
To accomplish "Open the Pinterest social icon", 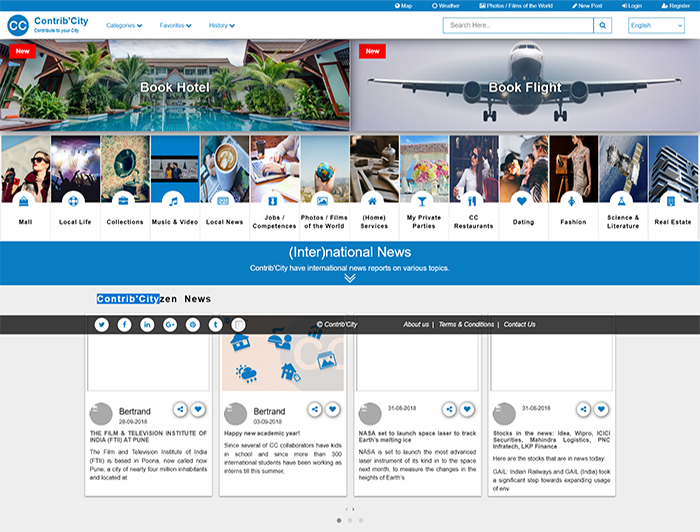I will pyautogui.click(x=193, y=325).
